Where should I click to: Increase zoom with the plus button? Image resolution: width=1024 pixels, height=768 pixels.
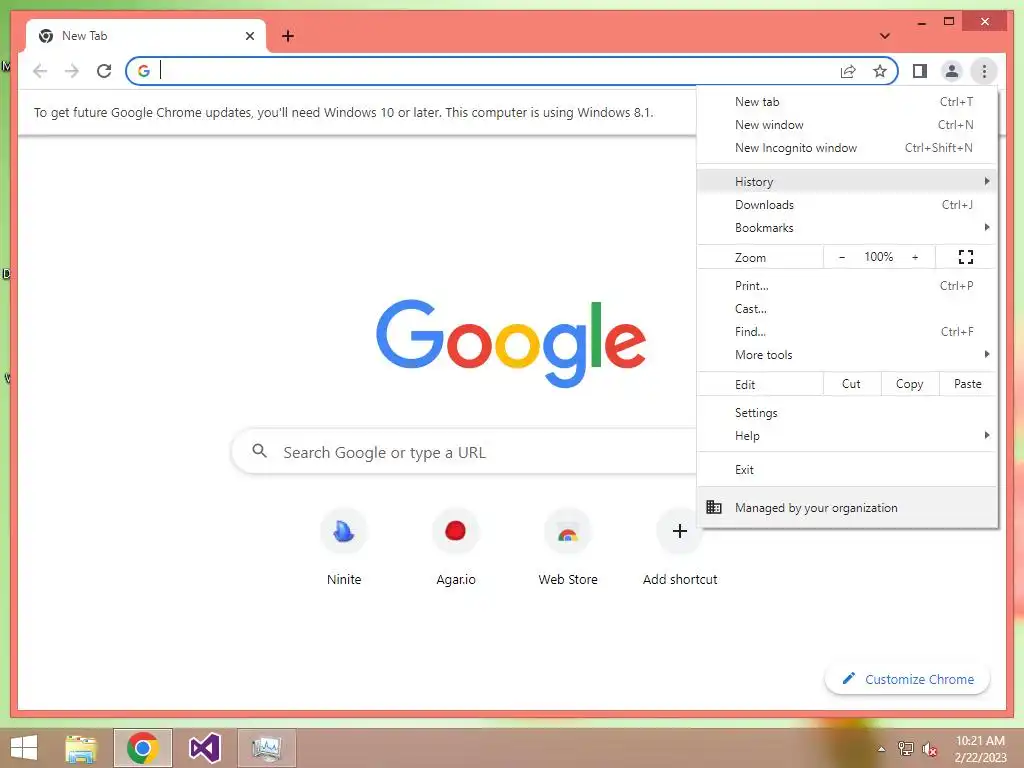(x=915, y=257)
